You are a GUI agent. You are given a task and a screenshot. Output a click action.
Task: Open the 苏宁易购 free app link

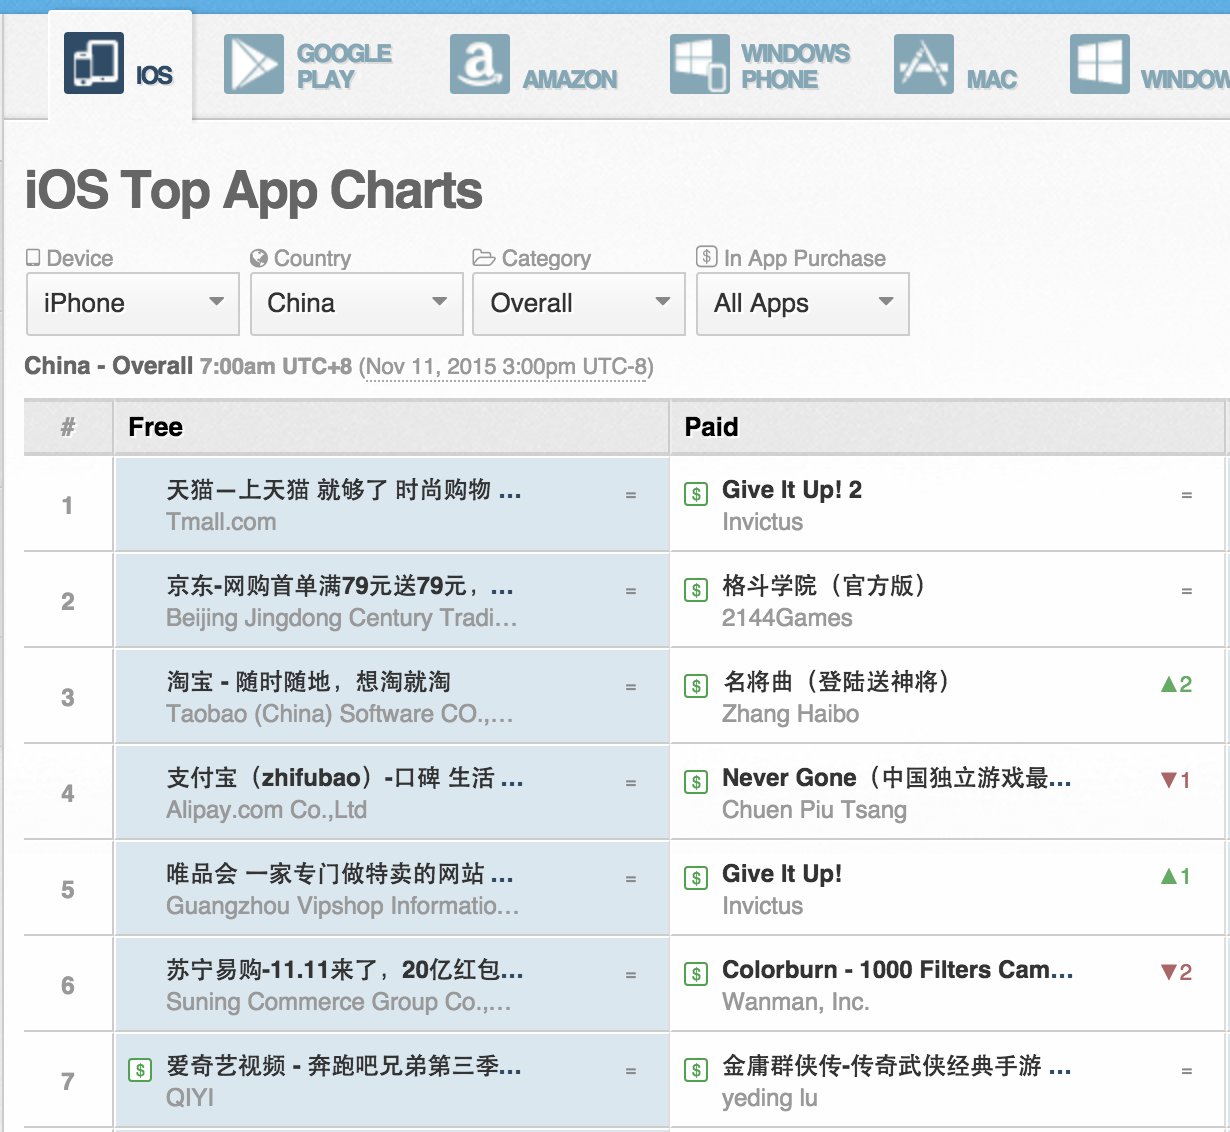[345, 969]
